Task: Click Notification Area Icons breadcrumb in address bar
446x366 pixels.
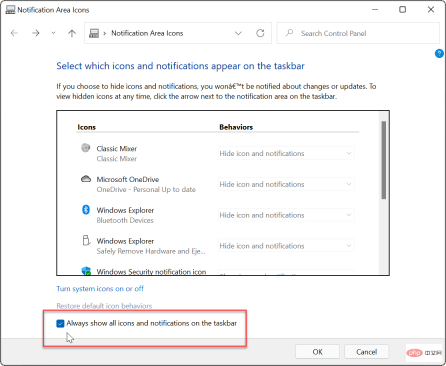Action: pyautogui.click(x=147, y=33)
